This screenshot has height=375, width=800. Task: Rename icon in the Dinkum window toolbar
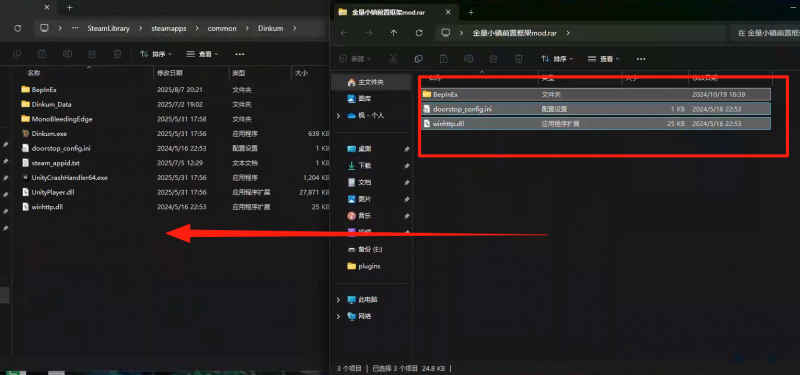[67, 54]
